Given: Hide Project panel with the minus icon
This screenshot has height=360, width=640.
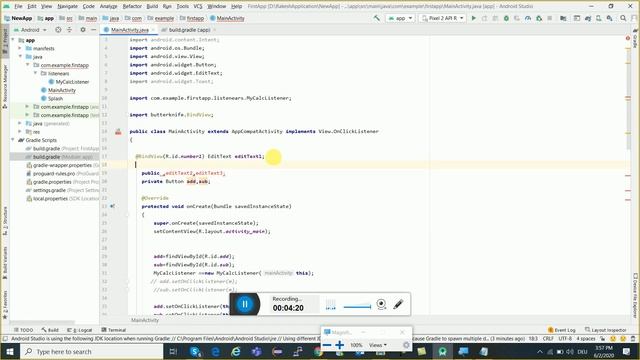Looking at the screenshot, I should [x=93, y=30].
